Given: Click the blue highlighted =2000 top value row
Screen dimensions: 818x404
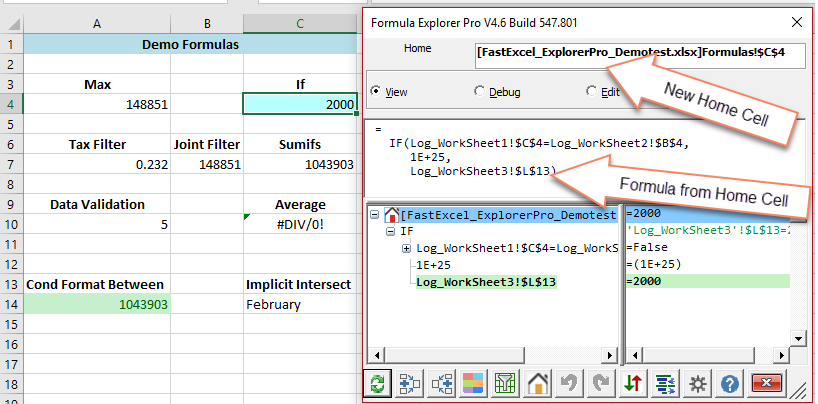Looking at the screenshot, I should (707, 213).
